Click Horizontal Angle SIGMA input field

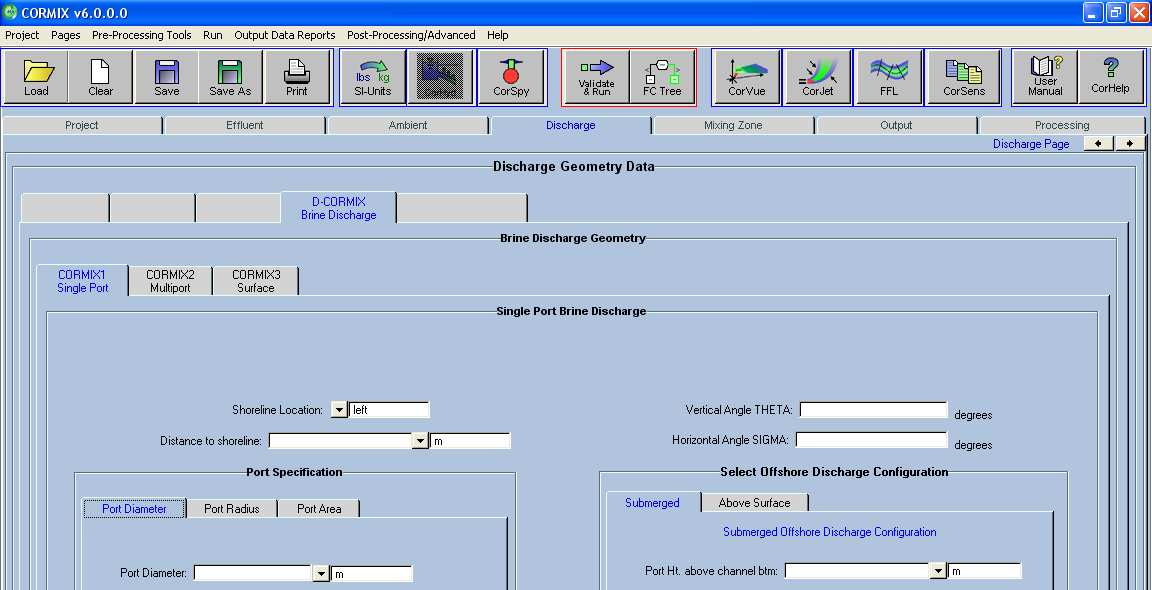(x=871, y=440)
